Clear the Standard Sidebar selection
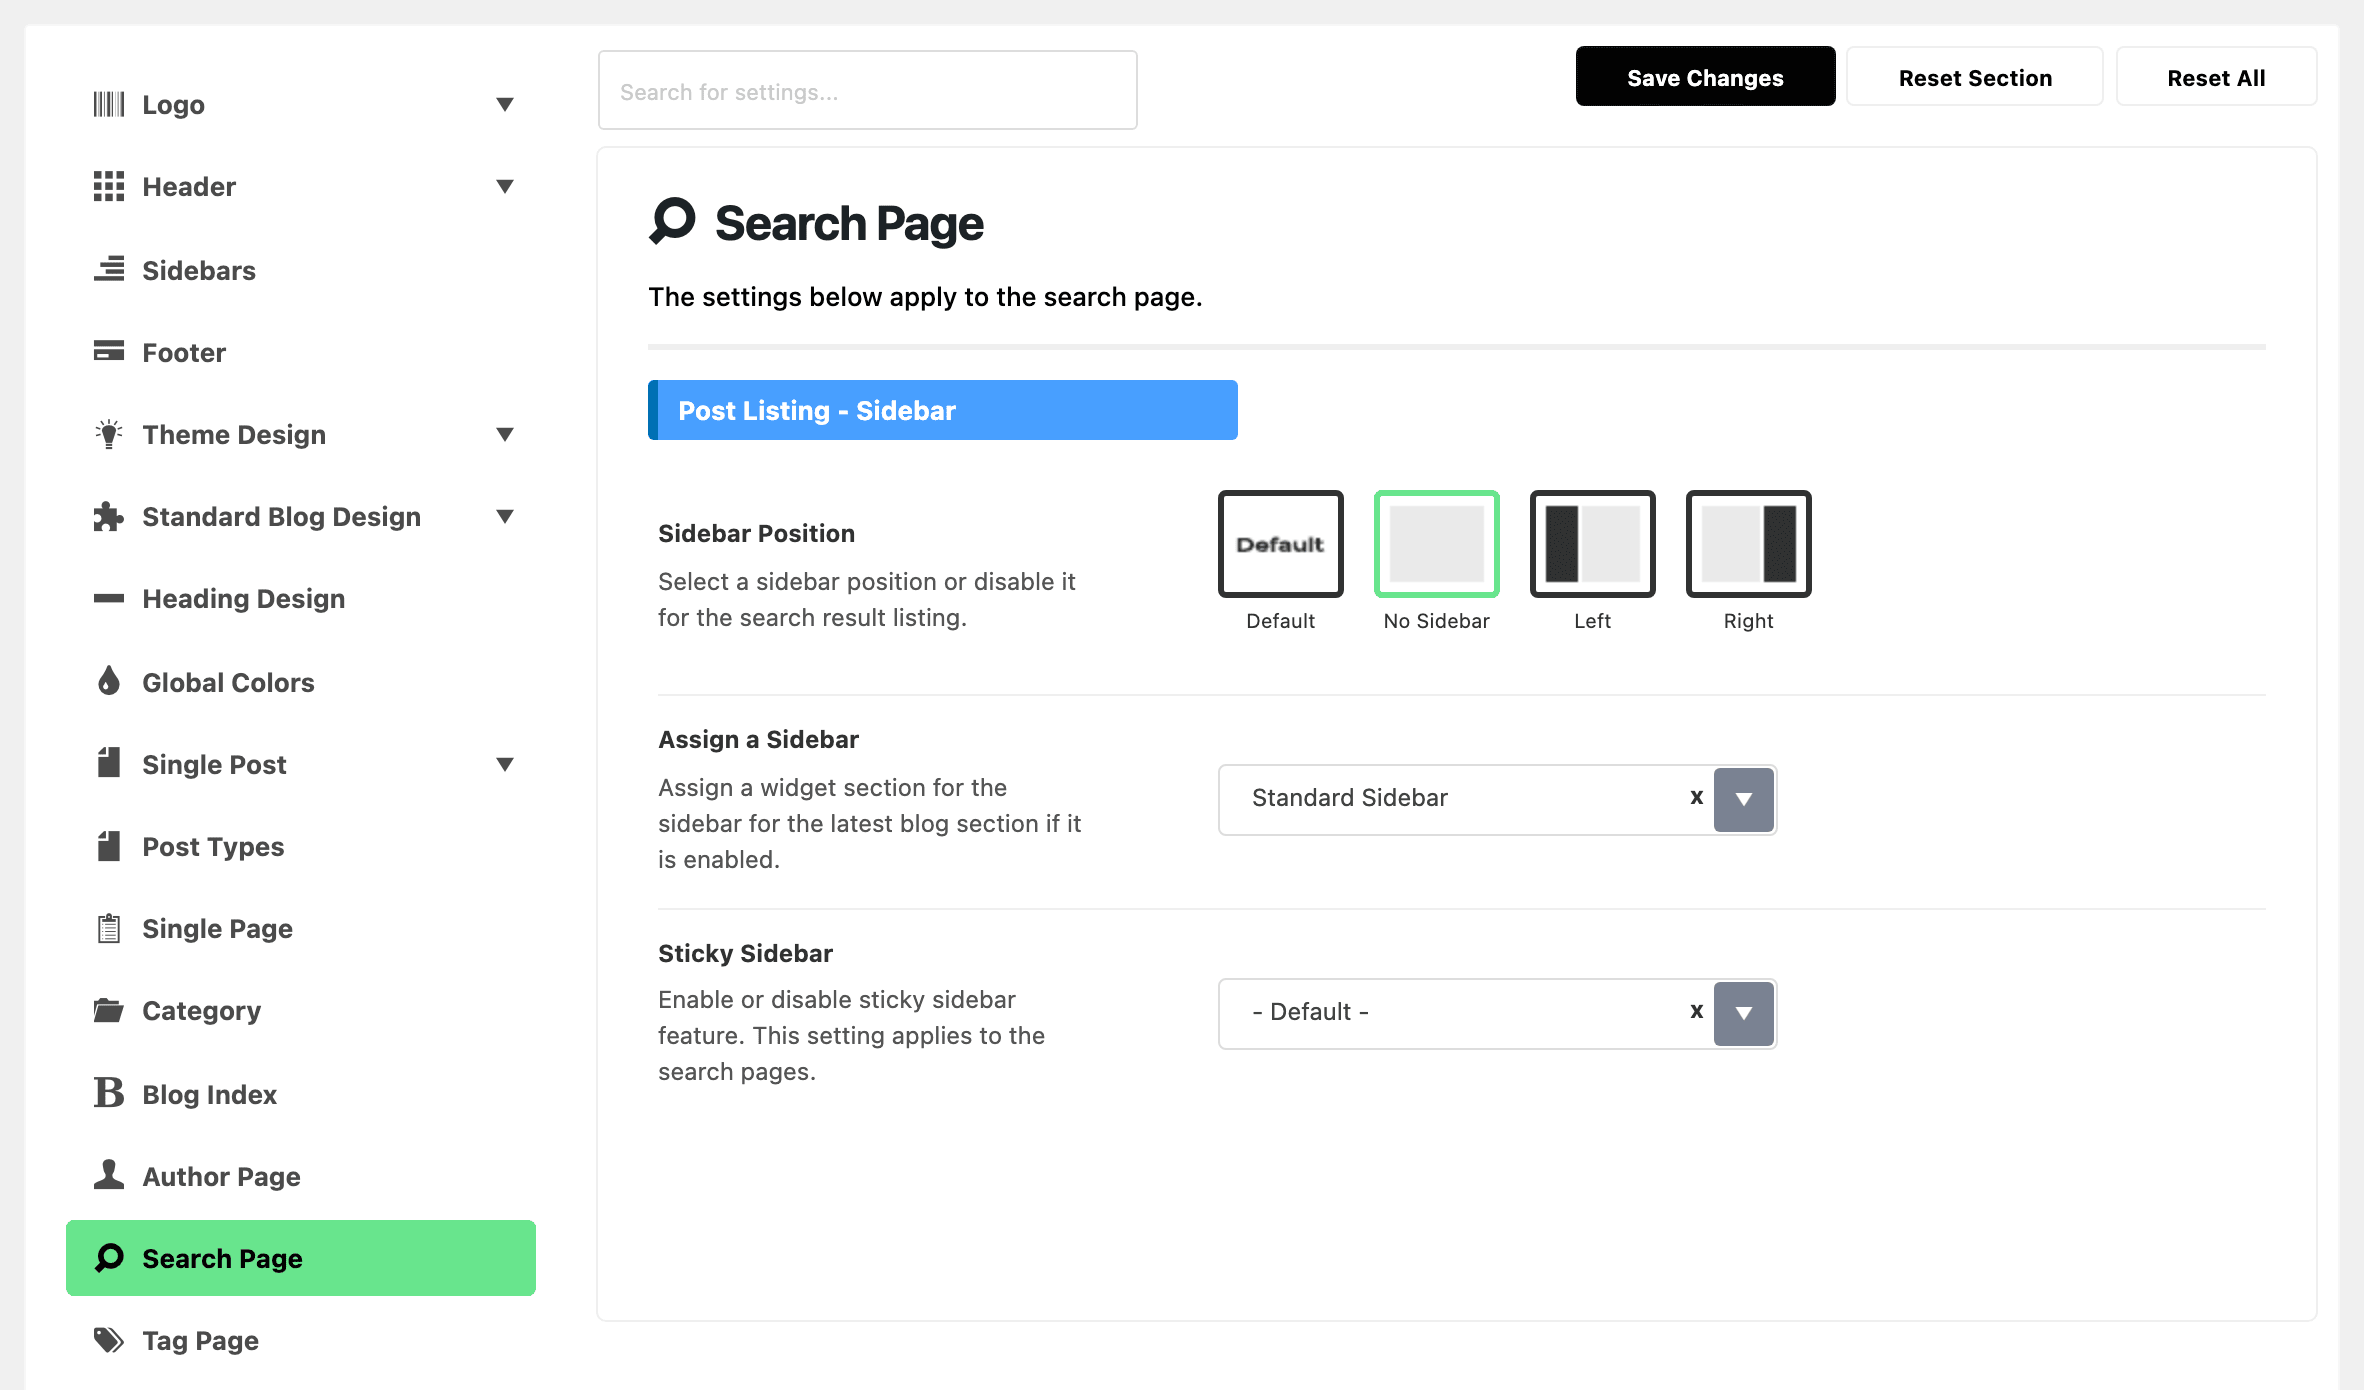The width and height of the screenshot is (2364, 1390). pyautogui.click(x=1697, y=797)
